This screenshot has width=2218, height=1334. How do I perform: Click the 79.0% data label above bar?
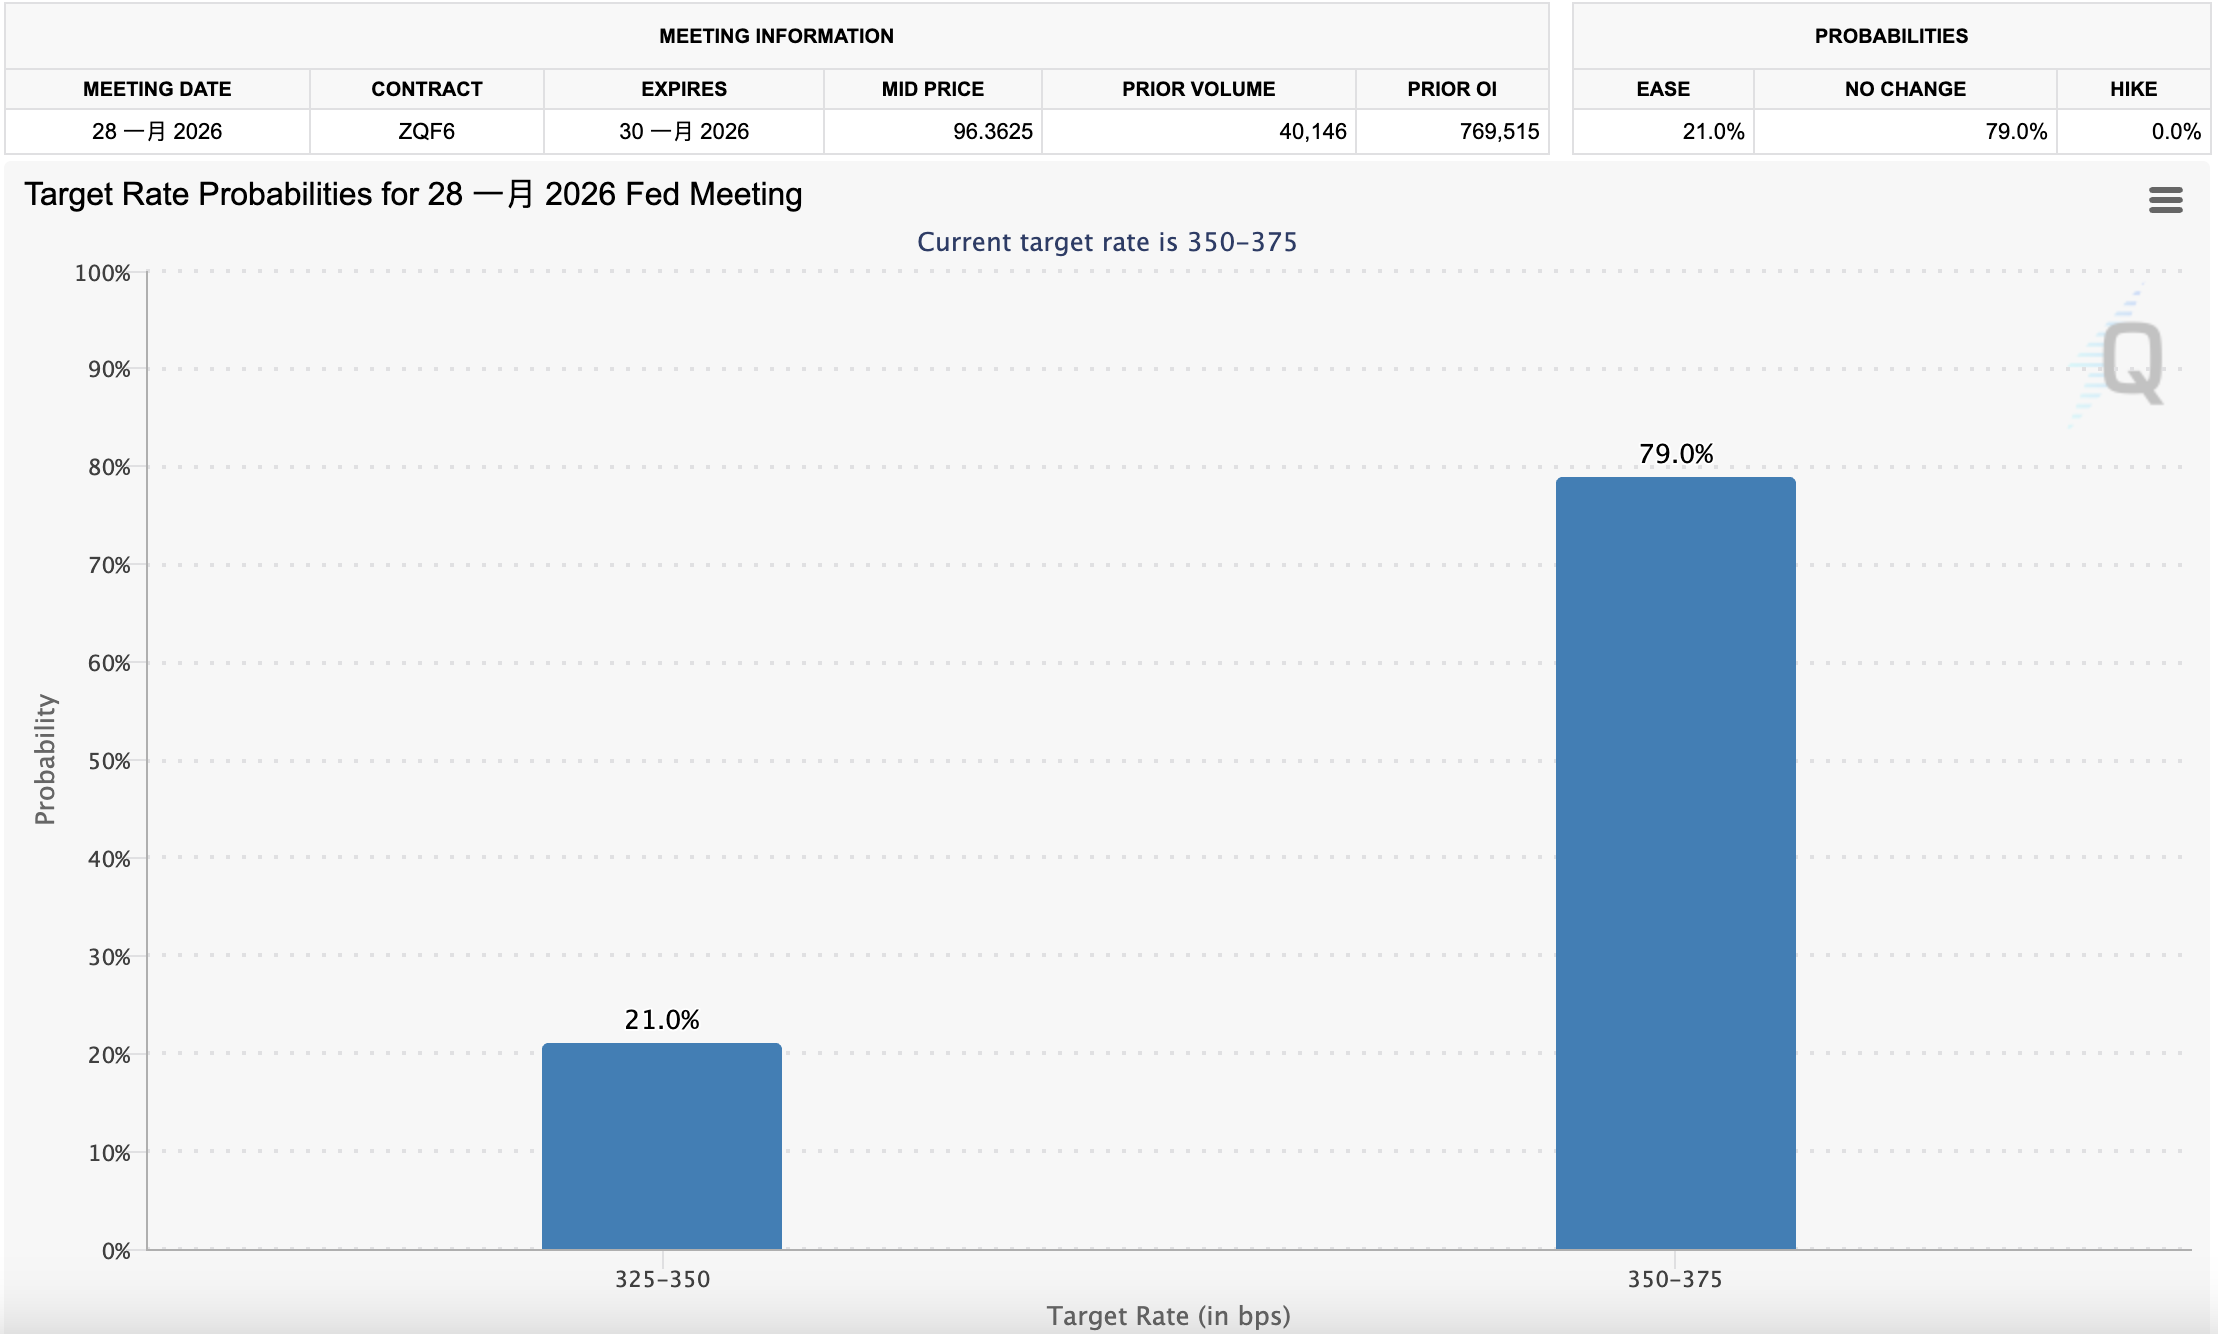[x=1675, y=454]
